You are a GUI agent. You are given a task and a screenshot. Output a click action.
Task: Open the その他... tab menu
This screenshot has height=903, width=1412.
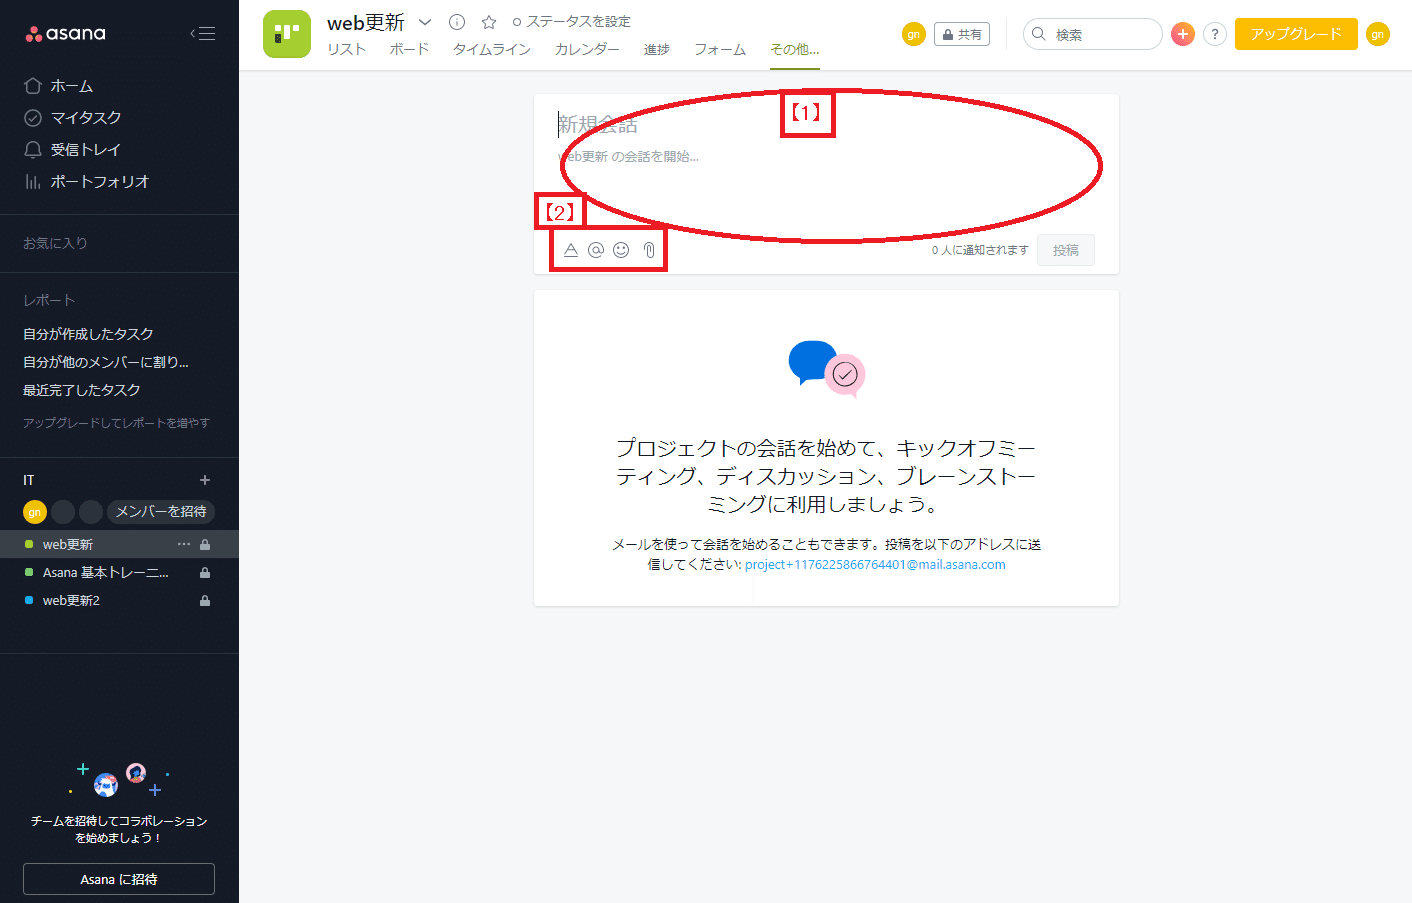795,49
